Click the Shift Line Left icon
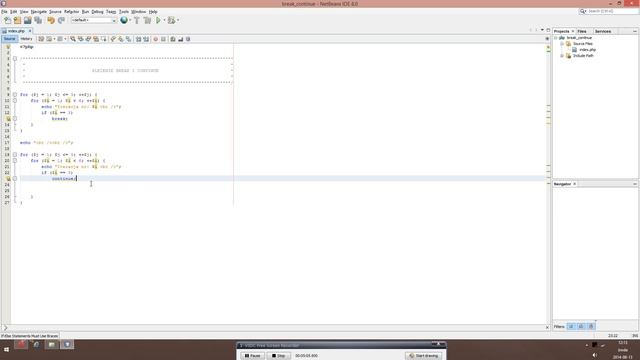 coord(138,39)
